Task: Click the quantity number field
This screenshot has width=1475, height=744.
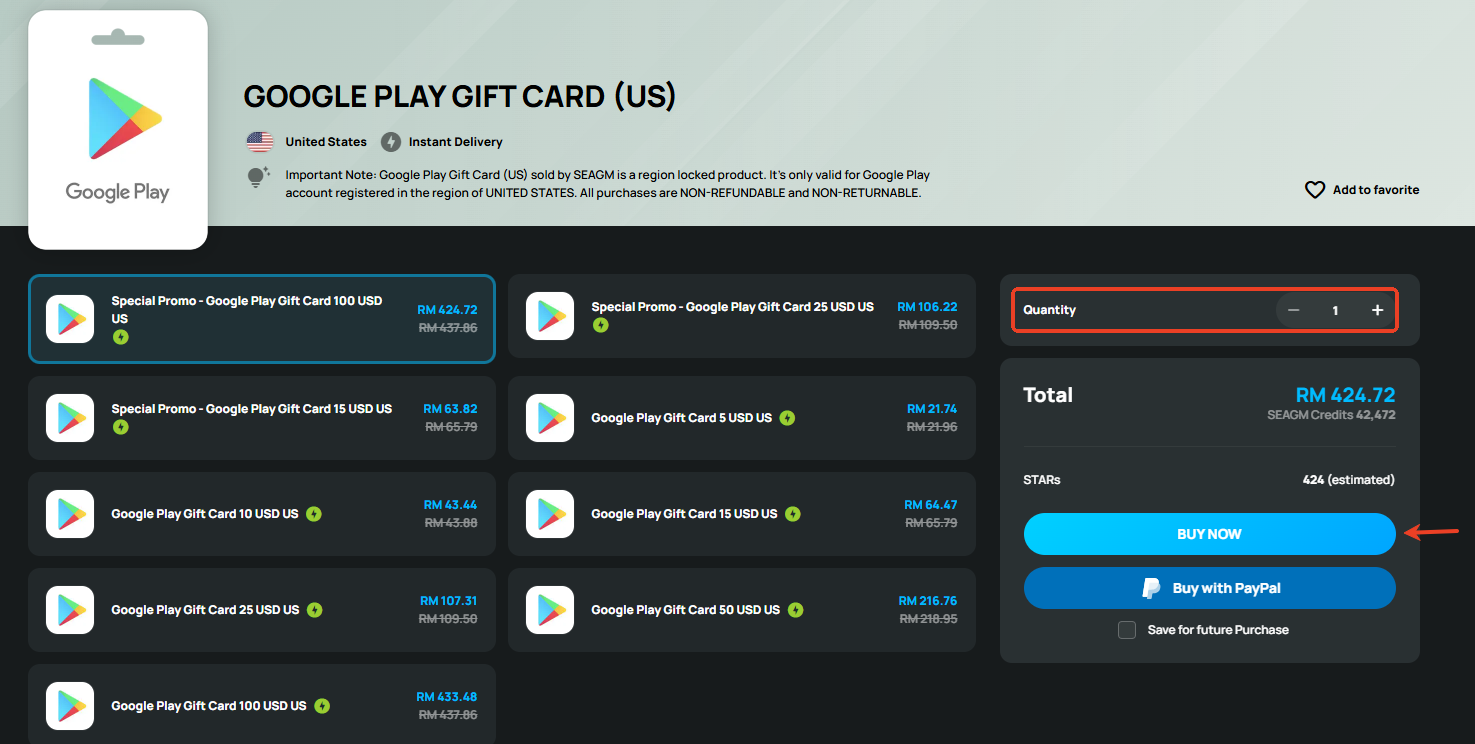Action: click(1335, 310)
